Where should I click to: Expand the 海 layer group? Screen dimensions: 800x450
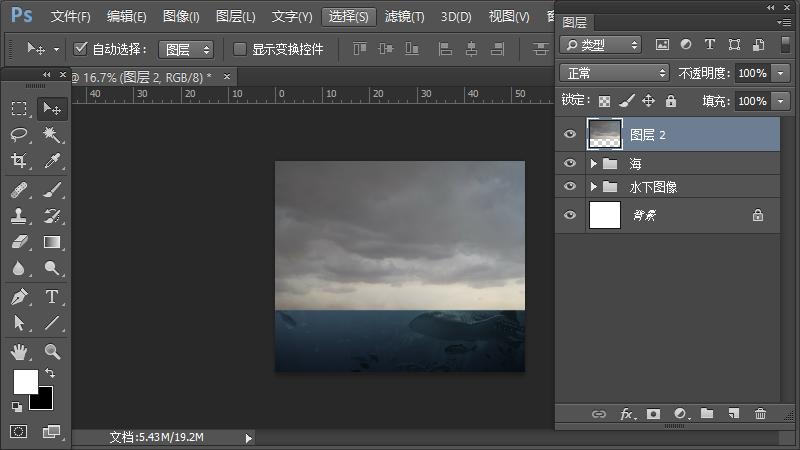[x=593, y=163]
